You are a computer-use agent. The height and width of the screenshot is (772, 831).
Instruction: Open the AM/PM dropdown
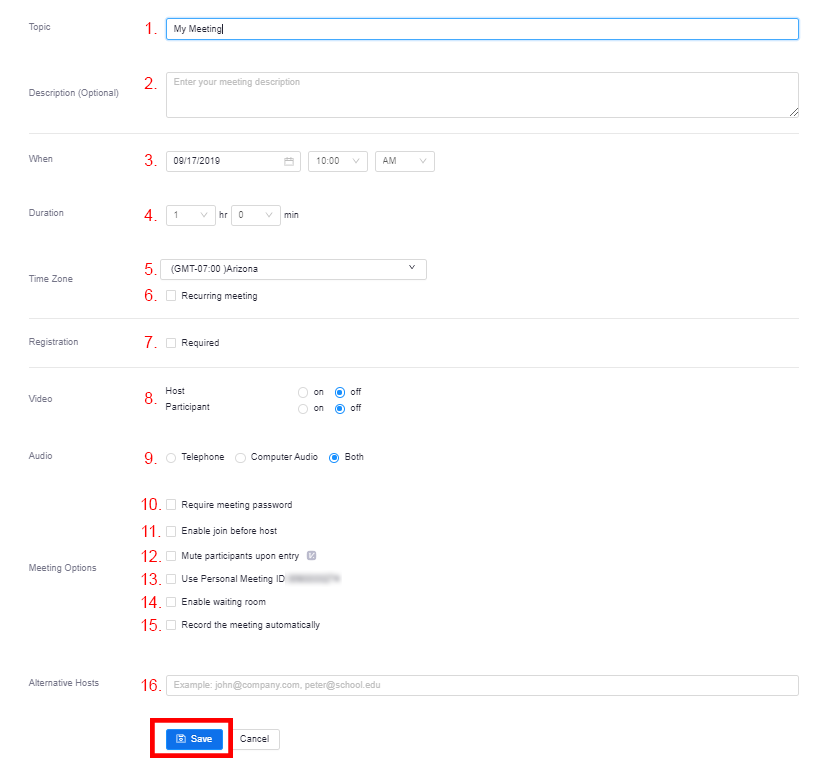(404, 161)
